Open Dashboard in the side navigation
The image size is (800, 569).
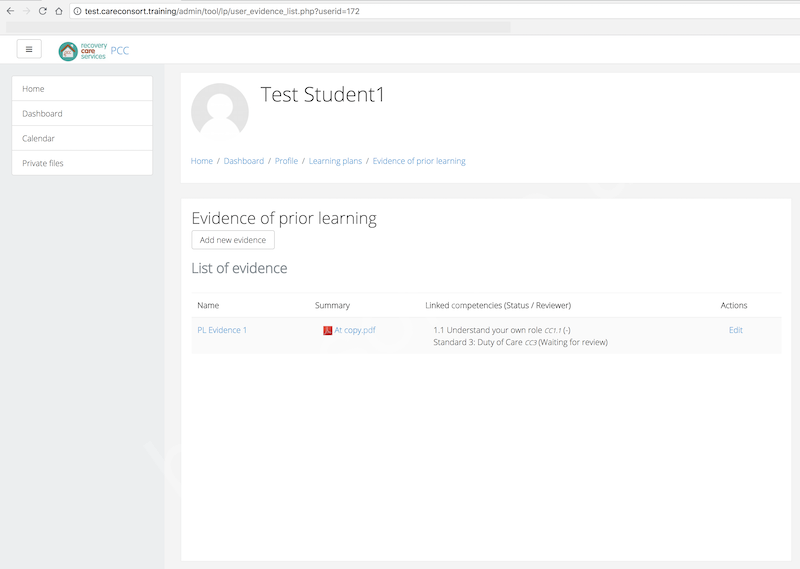(x=82, y=113)
